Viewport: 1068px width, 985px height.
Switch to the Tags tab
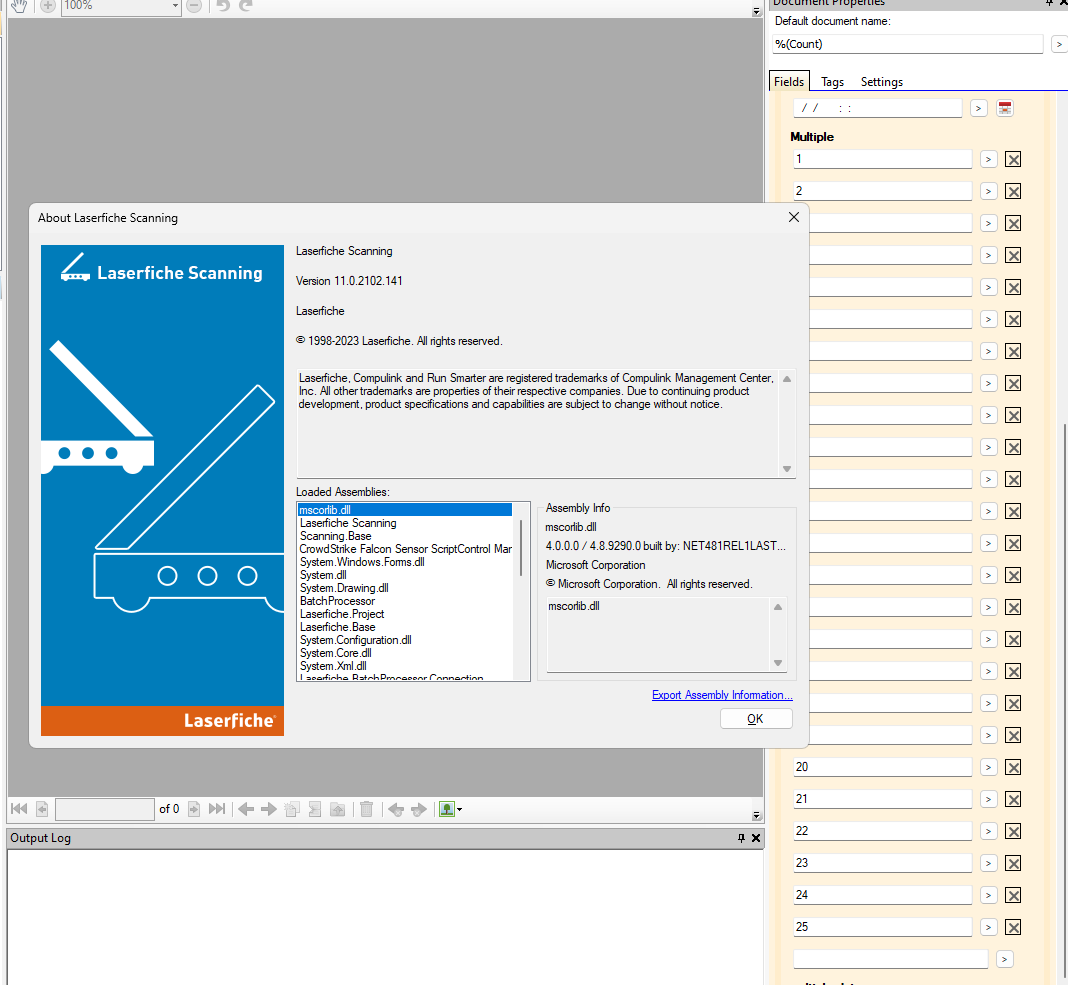(832, 82)
